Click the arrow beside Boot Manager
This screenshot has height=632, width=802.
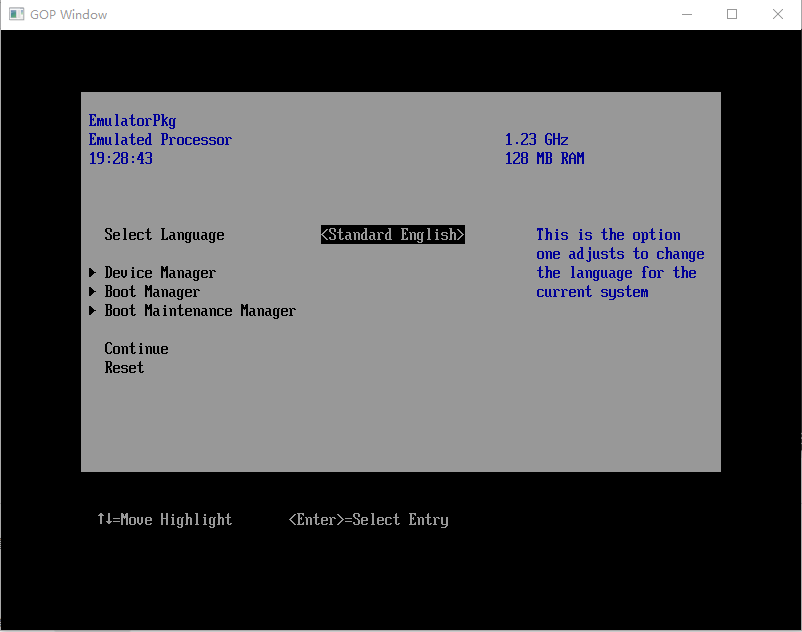93,291
